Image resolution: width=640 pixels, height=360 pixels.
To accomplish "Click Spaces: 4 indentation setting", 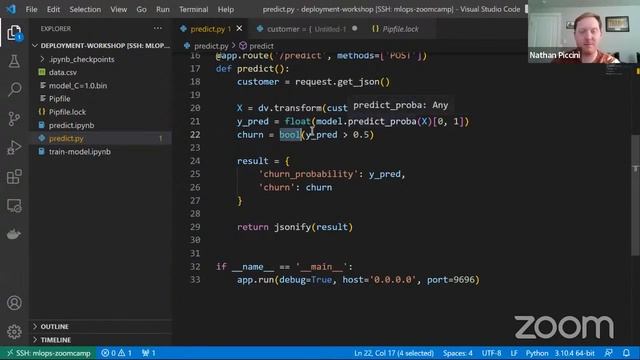I will tap(458, 353).
